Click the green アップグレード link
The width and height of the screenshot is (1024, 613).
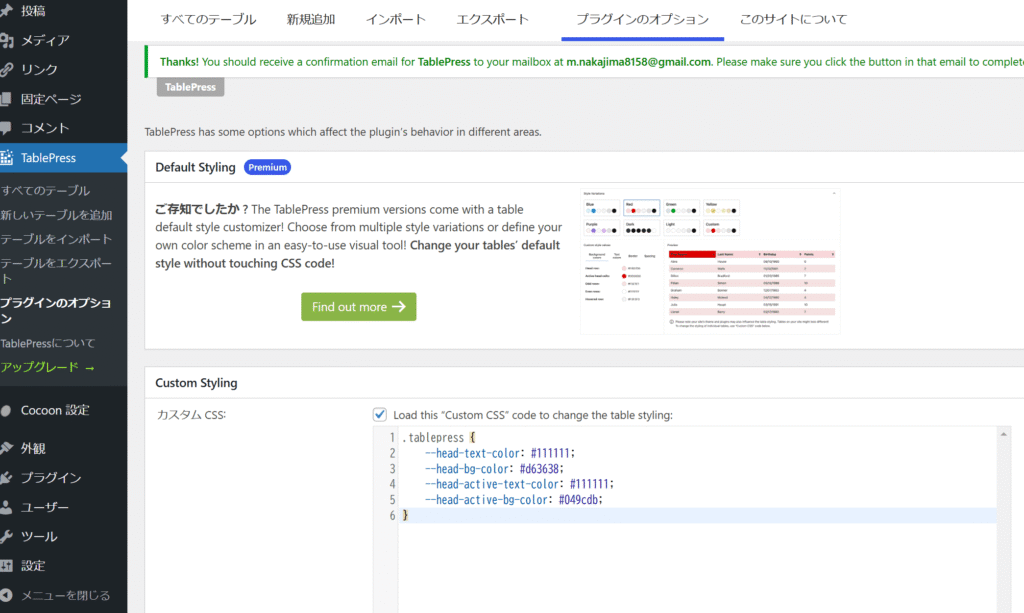click(47, 367)
